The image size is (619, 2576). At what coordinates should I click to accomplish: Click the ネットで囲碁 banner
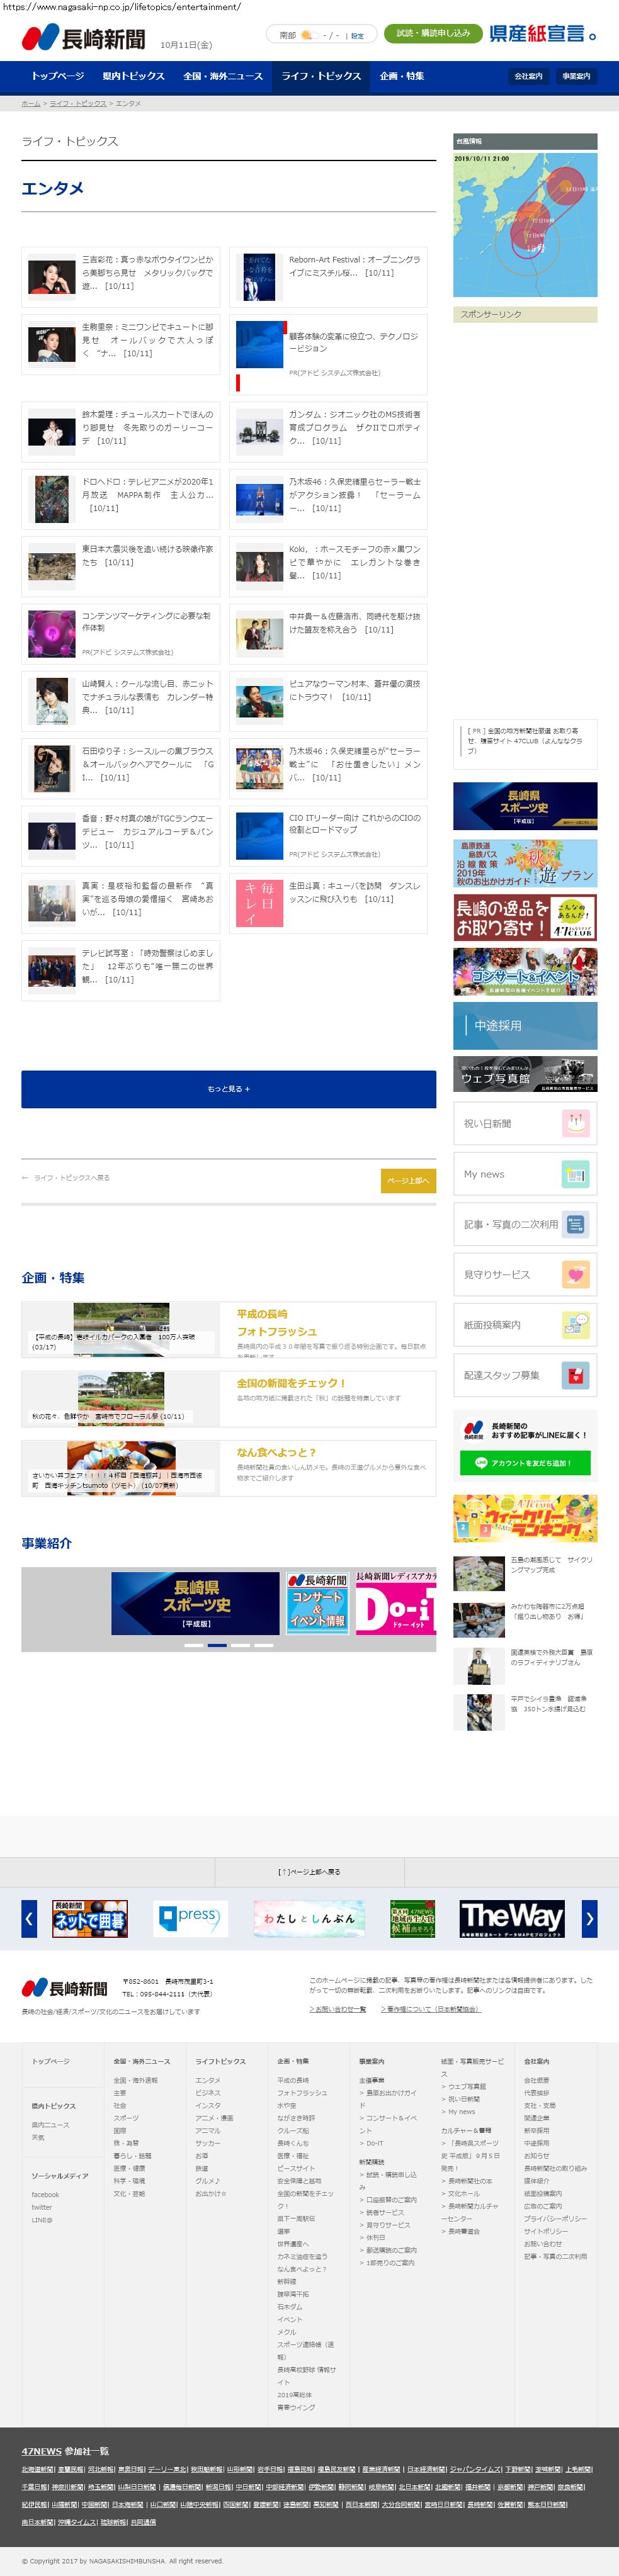coord(90,1918)
